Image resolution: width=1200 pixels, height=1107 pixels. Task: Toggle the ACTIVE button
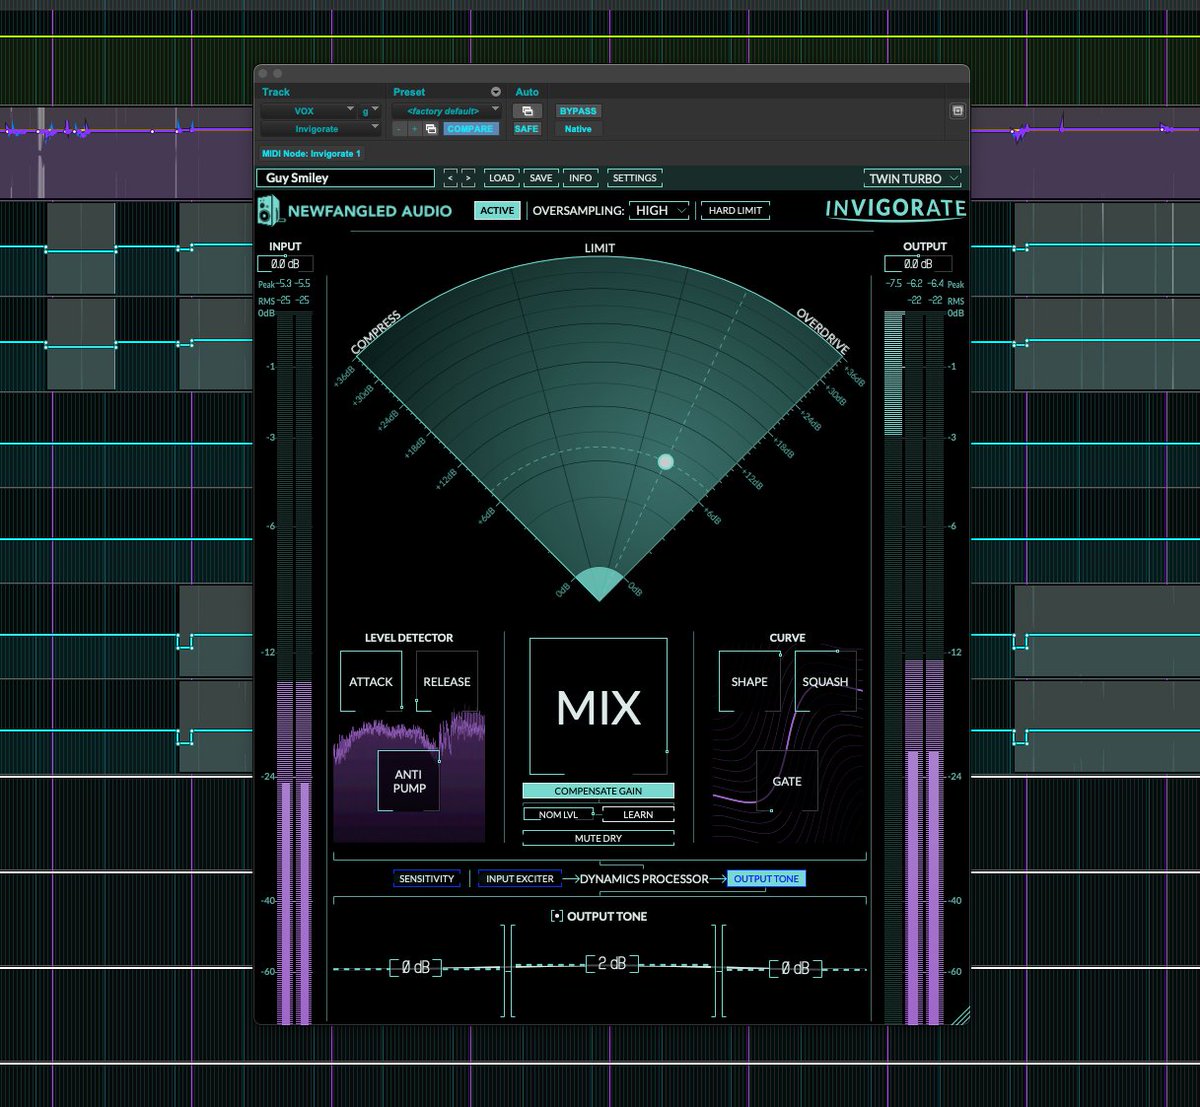click(497, 210)
